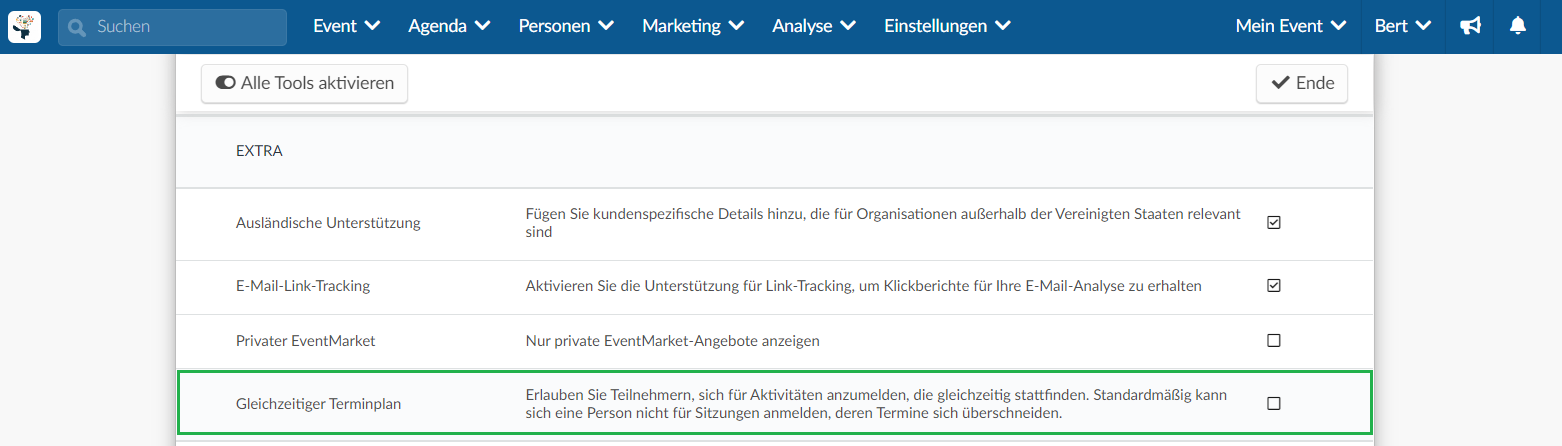Uncheck the Ausländische Unterstützung checkbox
The image size is (1562, 446).
click(x=1274, y=223)
